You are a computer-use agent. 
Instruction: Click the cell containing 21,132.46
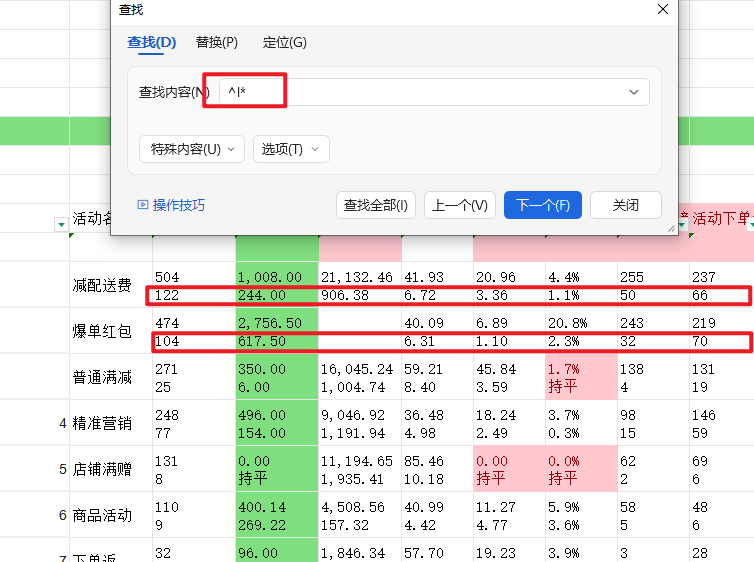click(360, 285)
